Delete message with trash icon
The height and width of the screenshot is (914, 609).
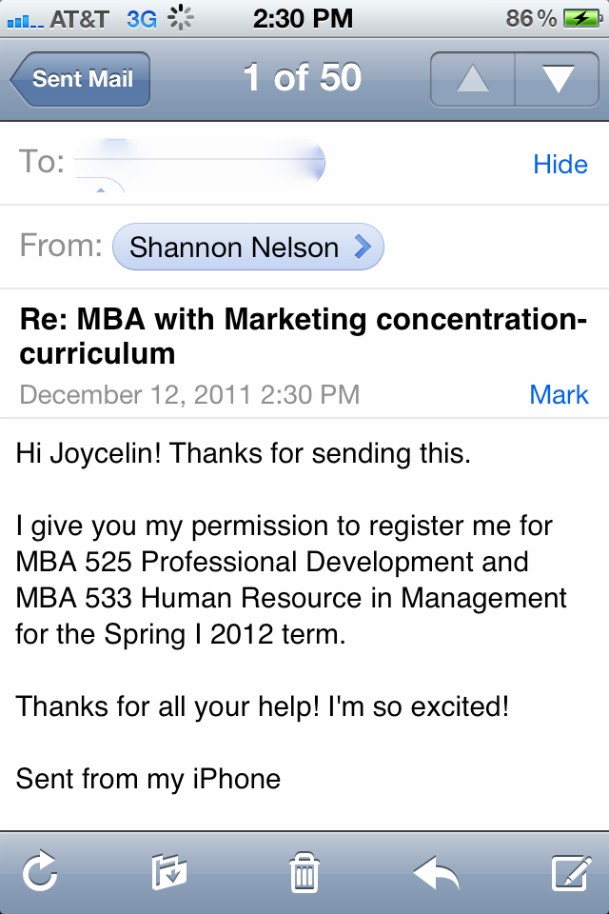(x=304, y=873)
